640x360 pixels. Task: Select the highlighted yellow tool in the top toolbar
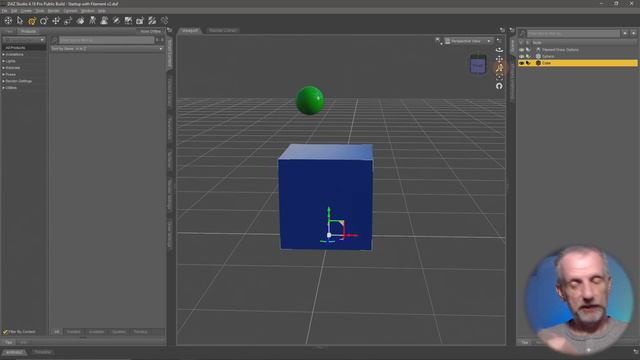(x=32, y=20)
